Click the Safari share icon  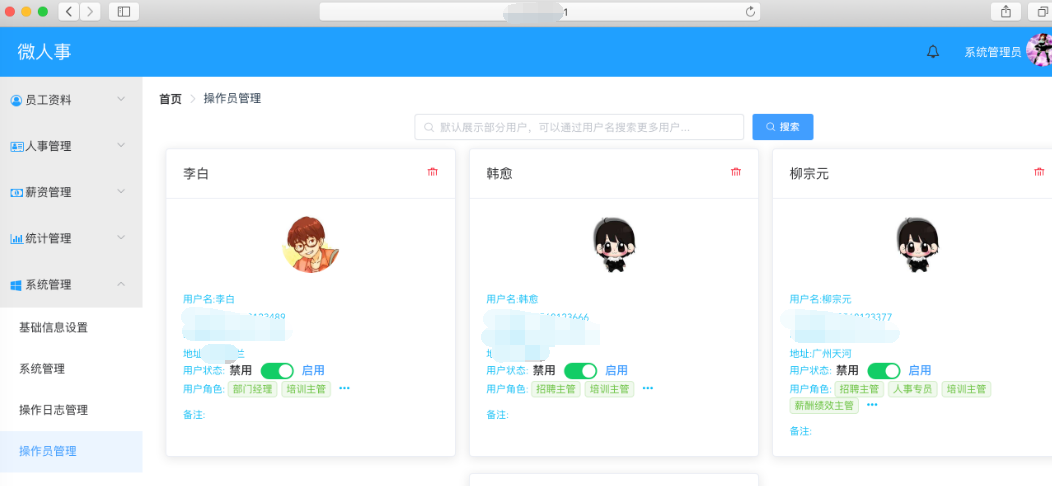(x=1006, y=11)
